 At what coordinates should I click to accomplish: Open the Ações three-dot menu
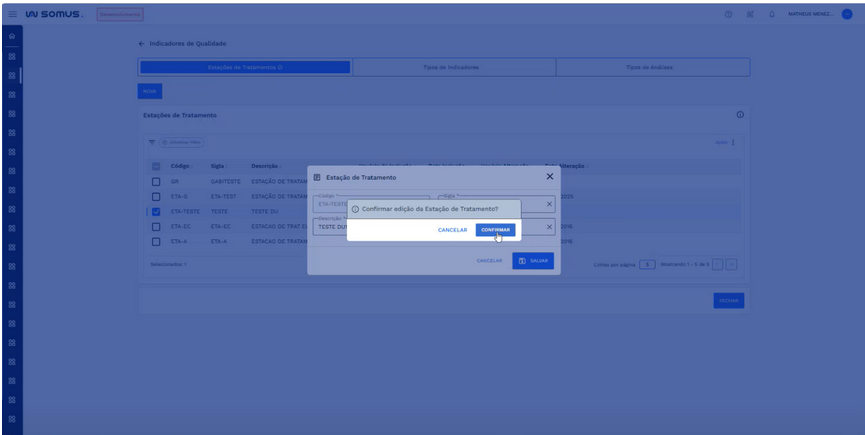pyautogui.click(x=732, y=142)
